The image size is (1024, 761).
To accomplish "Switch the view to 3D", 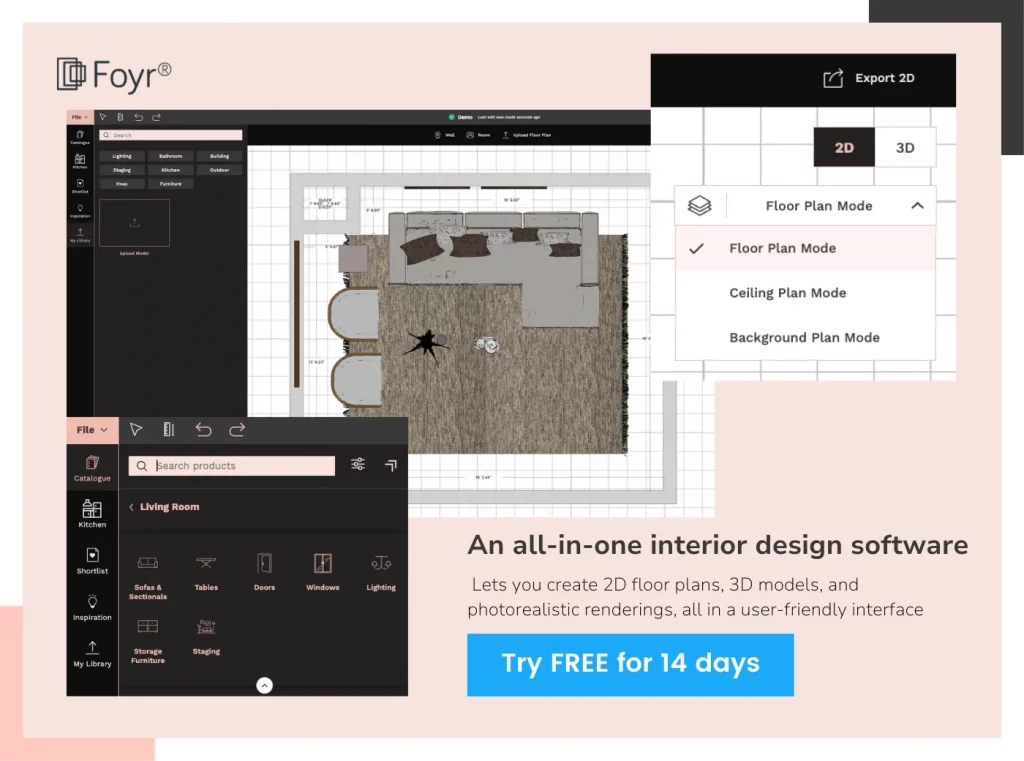I will (904, 148).
